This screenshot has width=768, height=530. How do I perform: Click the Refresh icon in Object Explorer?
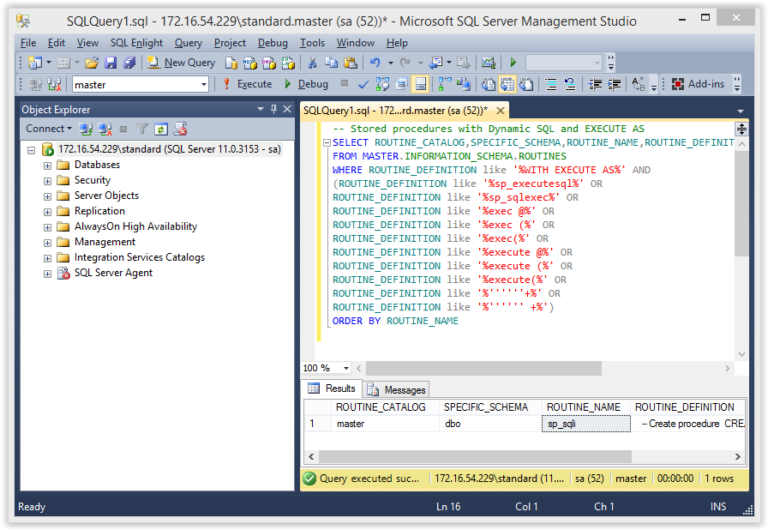[160, 129]
